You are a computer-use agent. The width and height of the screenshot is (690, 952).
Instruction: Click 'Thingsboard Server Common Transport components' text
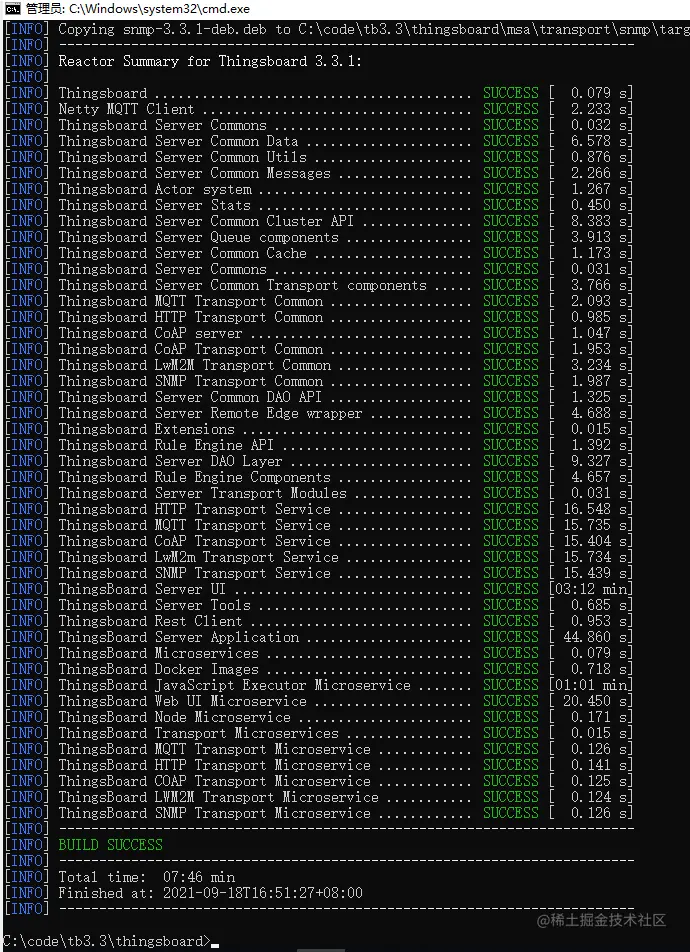242,285
